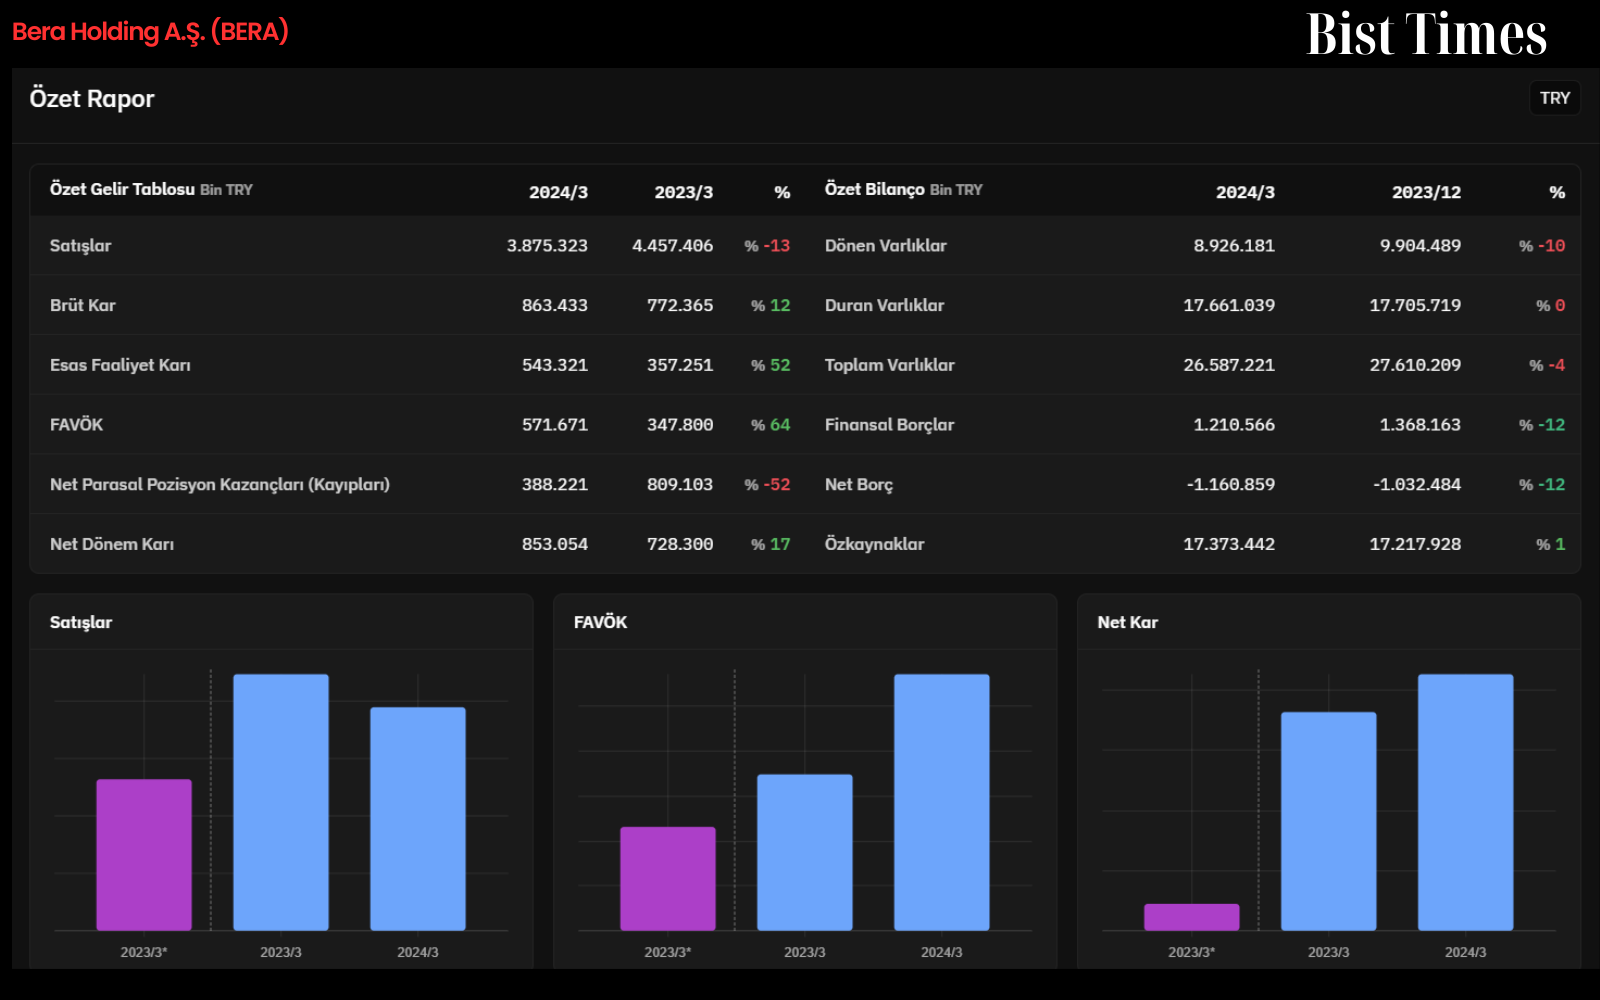The width and height of the screenshot is (1600, 1000).
Task: Click the Dönen Varlıklar row label
Action: 885,246
